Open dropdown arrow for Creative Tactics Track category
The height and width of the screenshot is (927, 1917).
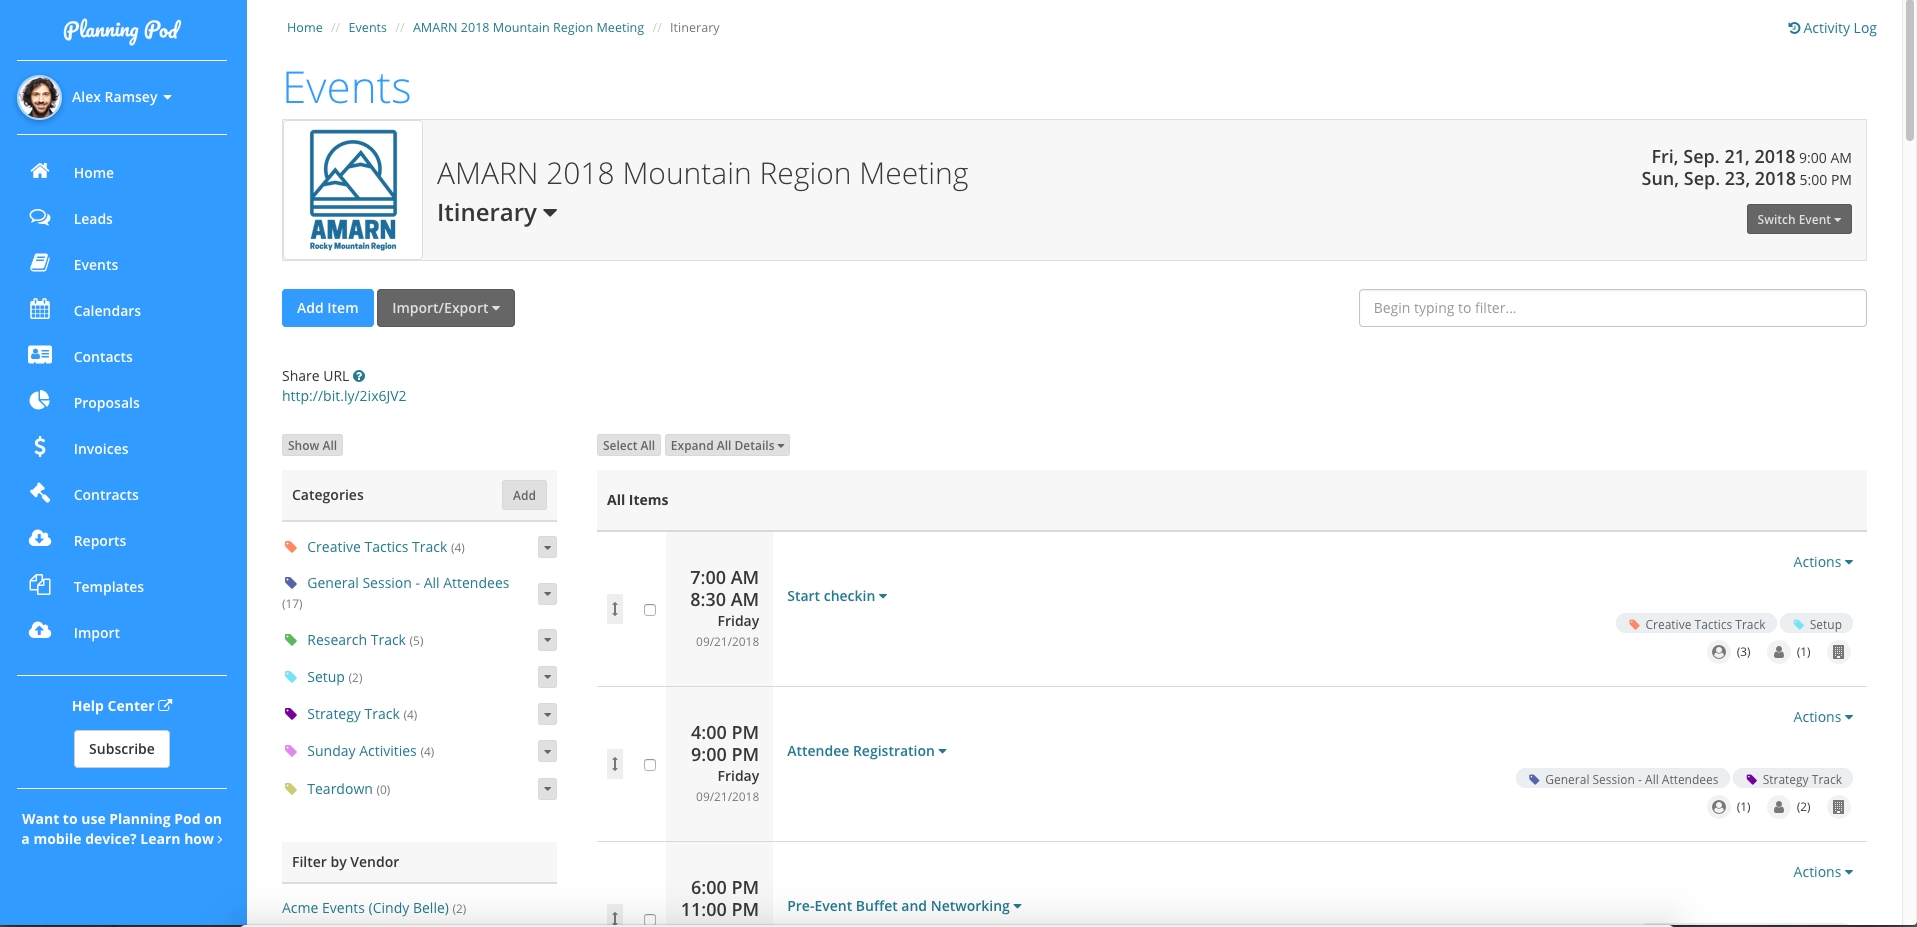tap(547, 547)
